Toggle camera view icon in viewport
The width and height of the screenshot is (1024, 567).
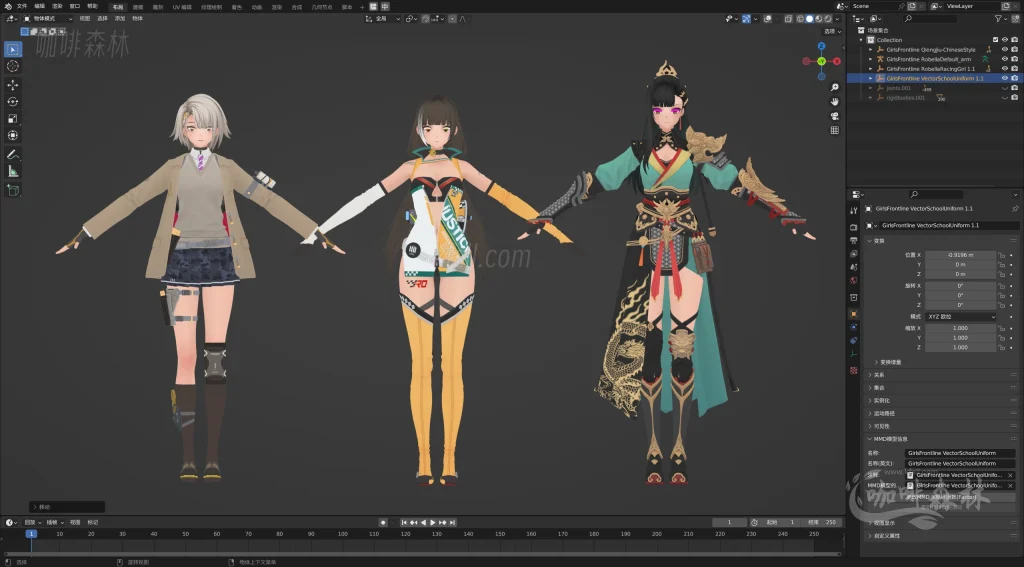pos(835,116)
